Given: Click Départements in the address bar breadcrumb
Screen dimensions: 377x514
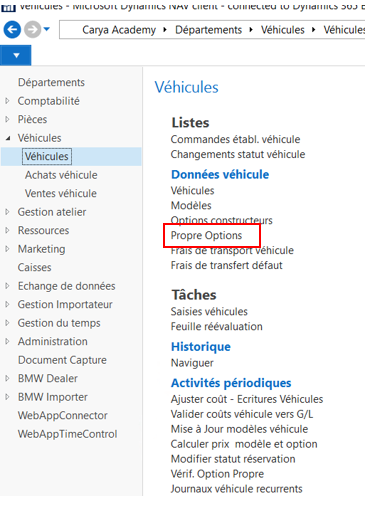Looking at the screenshot, I should (x=208, y=30).
